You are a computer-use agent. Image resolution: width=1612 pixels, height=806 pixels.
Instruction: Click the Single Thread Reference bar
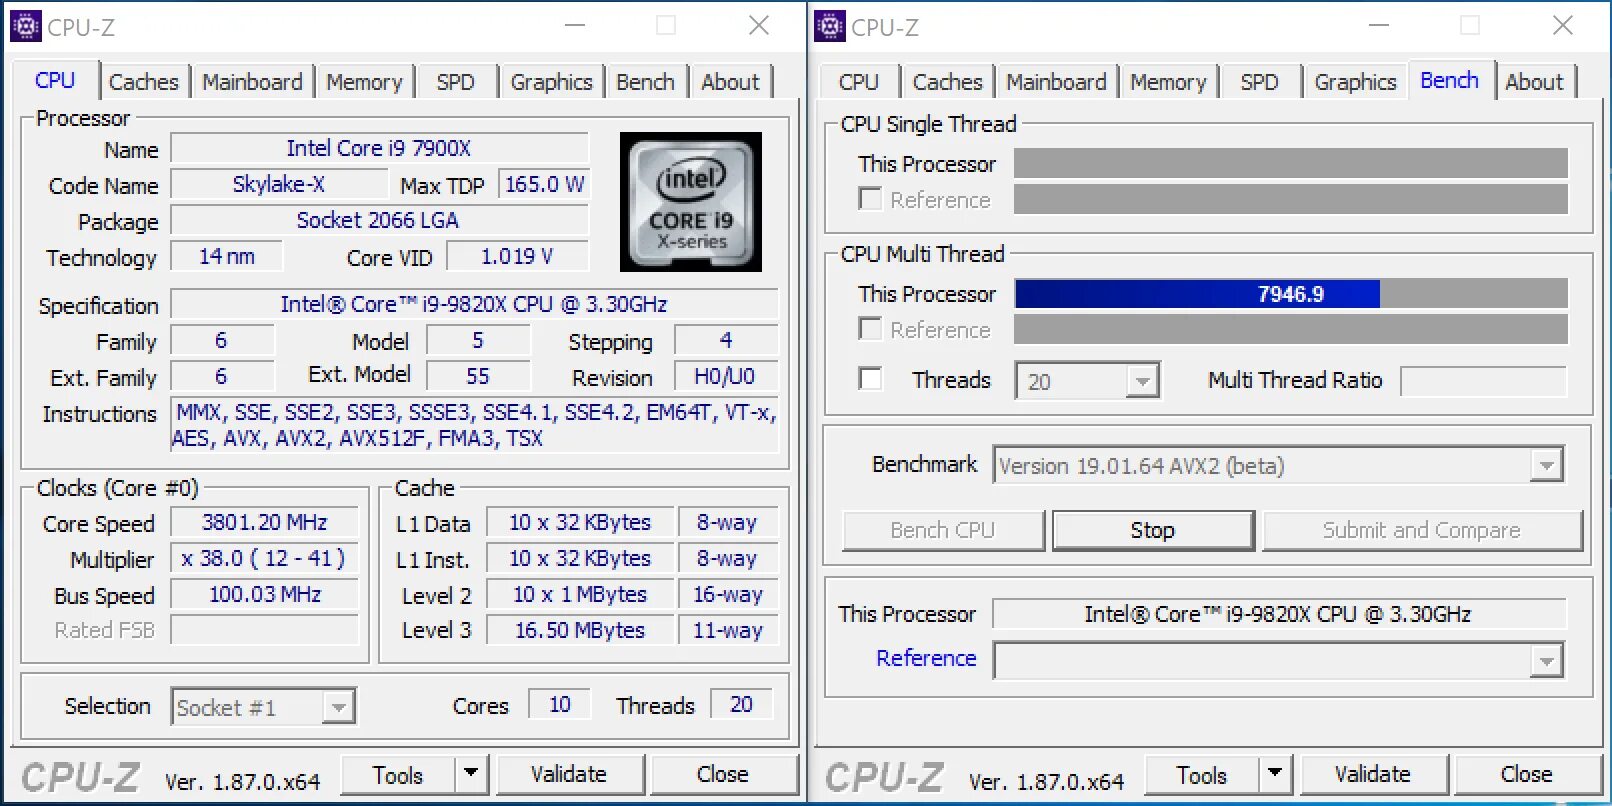(x=1291, y=199)
